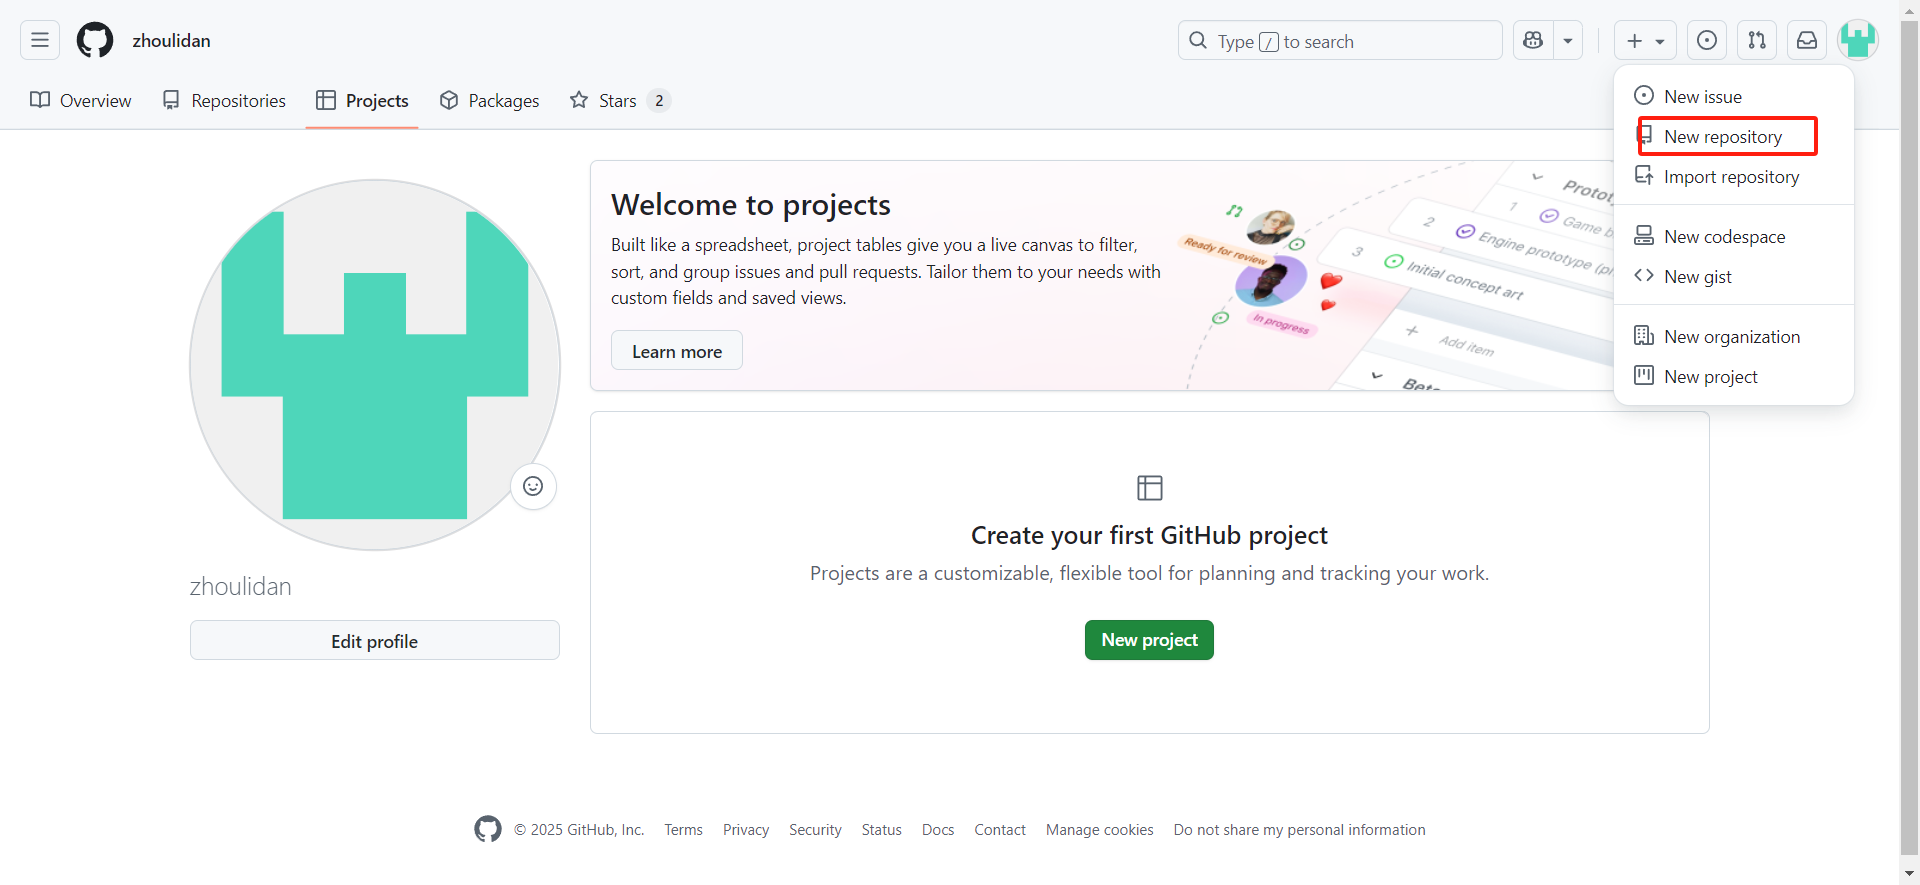Select New project in dropdown menu

click(1734, 376)
